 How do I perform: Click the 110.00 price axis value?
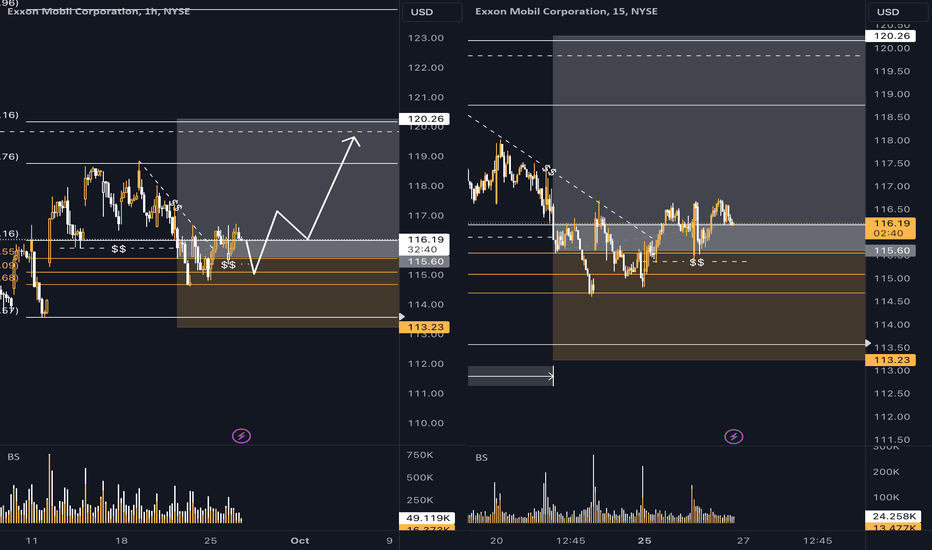426,423
